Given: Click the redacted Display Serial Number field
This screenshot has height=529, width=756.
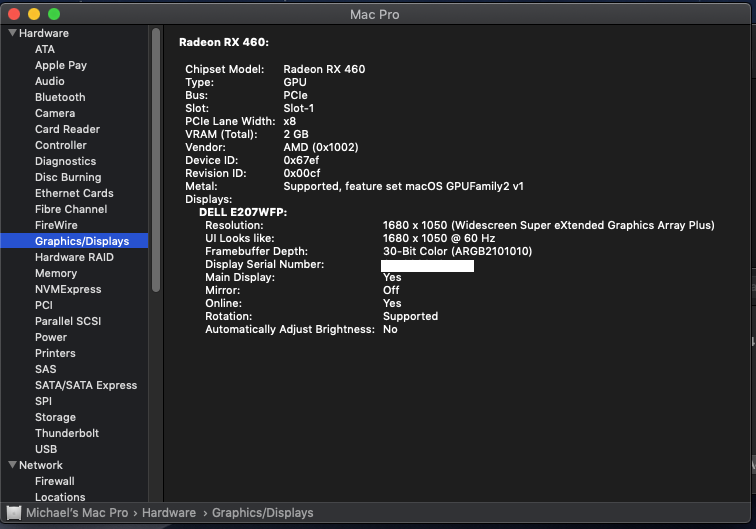Looking at the screenshot, I should [x=428, y=266].
